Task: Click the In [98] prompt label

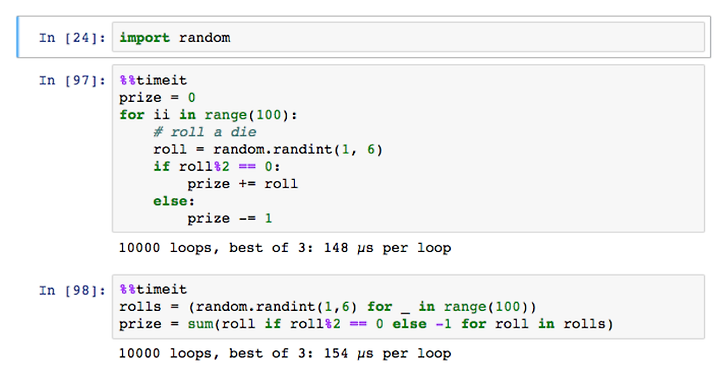Action: 72,291
